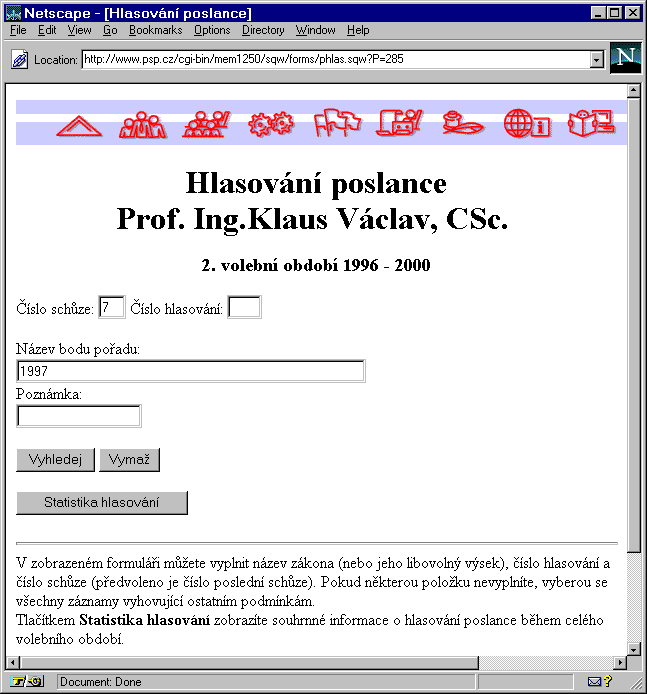The image size is (647, 694).
Task: Open the Edit menu
Action: (x=47, y=30)
